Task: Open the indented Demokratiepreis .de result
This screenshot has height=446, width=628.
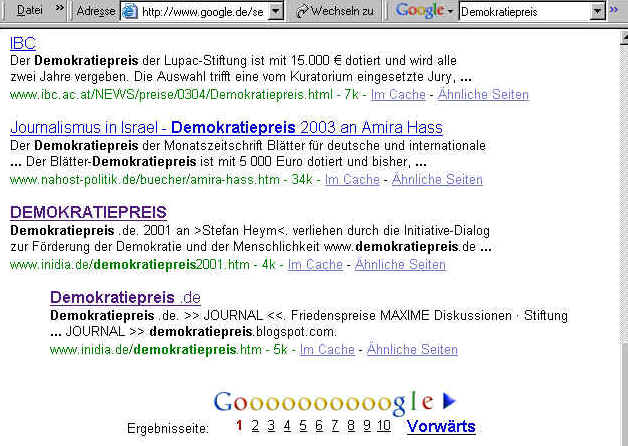Action: click(x=125, y=297)
